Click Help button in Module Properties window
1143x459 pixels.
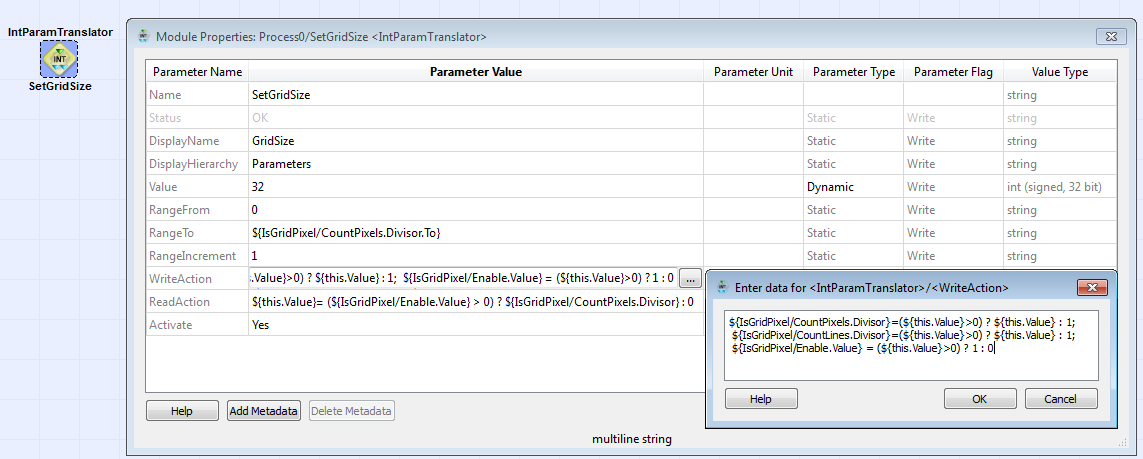click(x=182, y=411)
